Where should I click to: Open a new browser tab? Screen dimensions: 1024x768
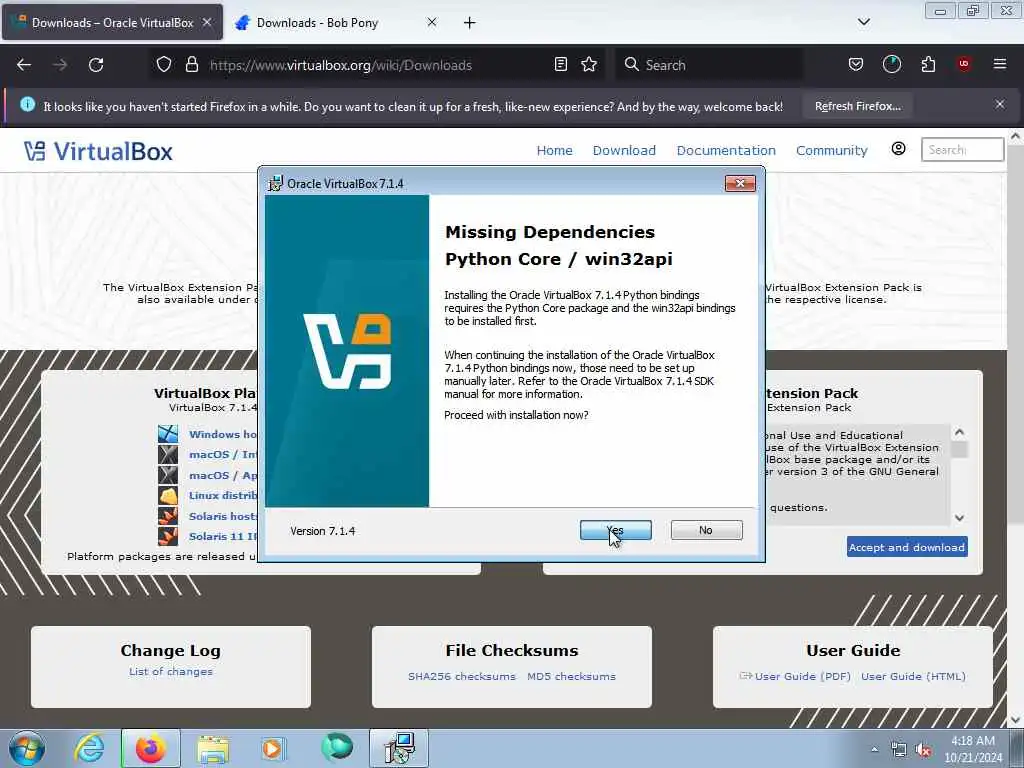coord(470,23)
